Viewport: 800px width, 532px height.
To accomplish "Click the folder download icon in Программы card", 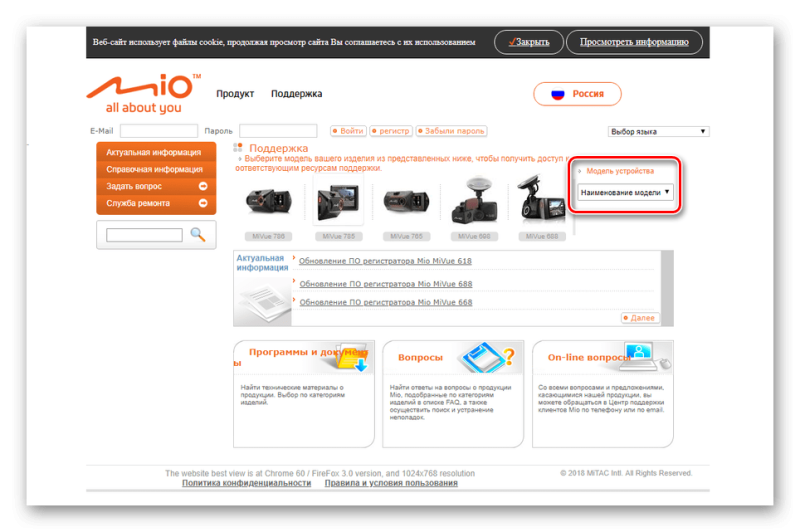I will pyautogui.click(x=352, y=357).
